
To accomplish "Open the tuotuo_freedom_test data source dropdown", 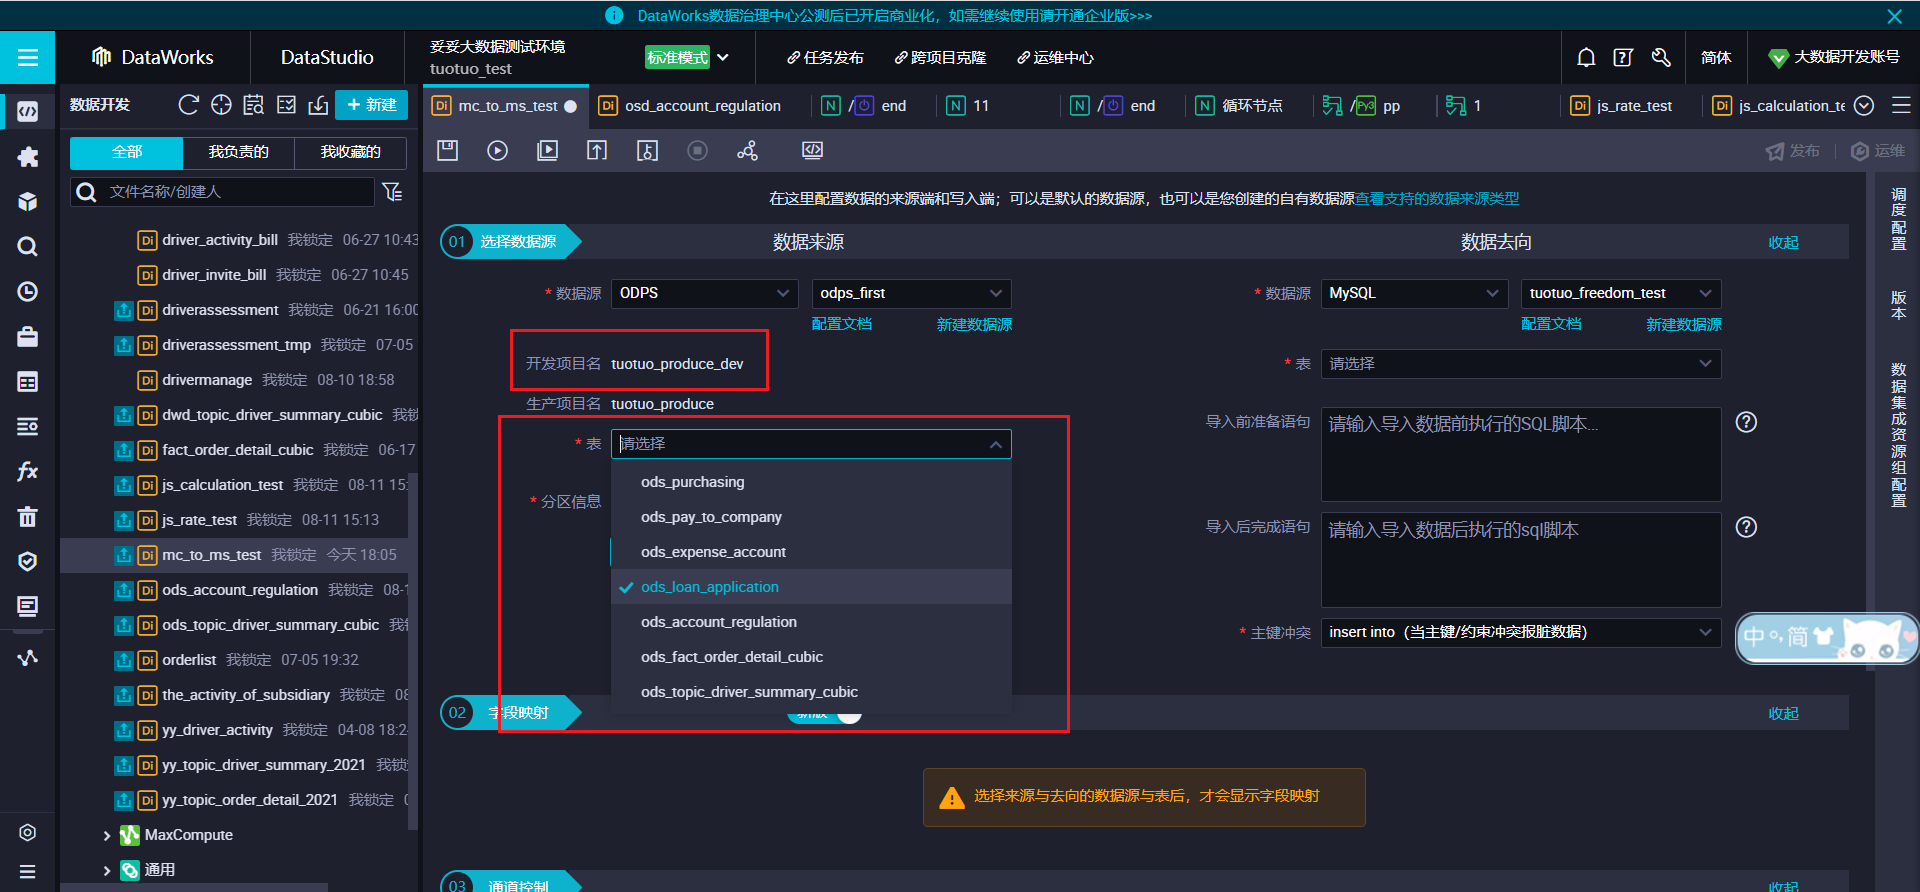I will pos(1621,293).
